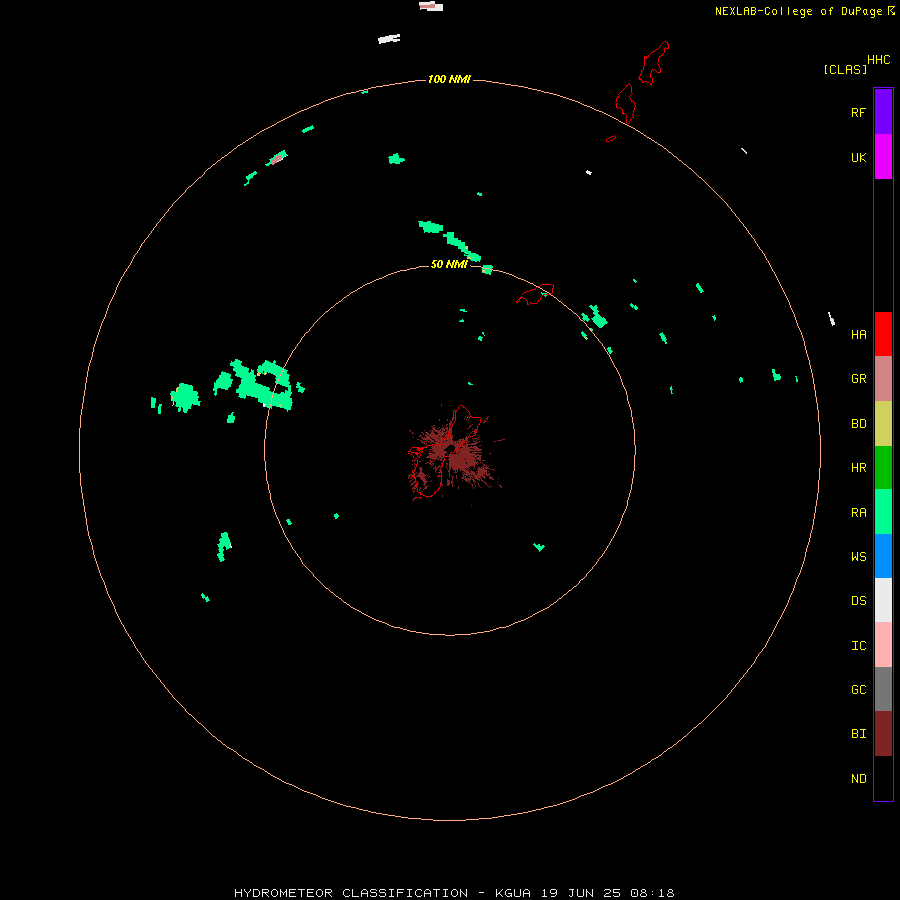900x900 pixels.
Task: Click the [CLAS] units label
Action: [x=845, y=69]
